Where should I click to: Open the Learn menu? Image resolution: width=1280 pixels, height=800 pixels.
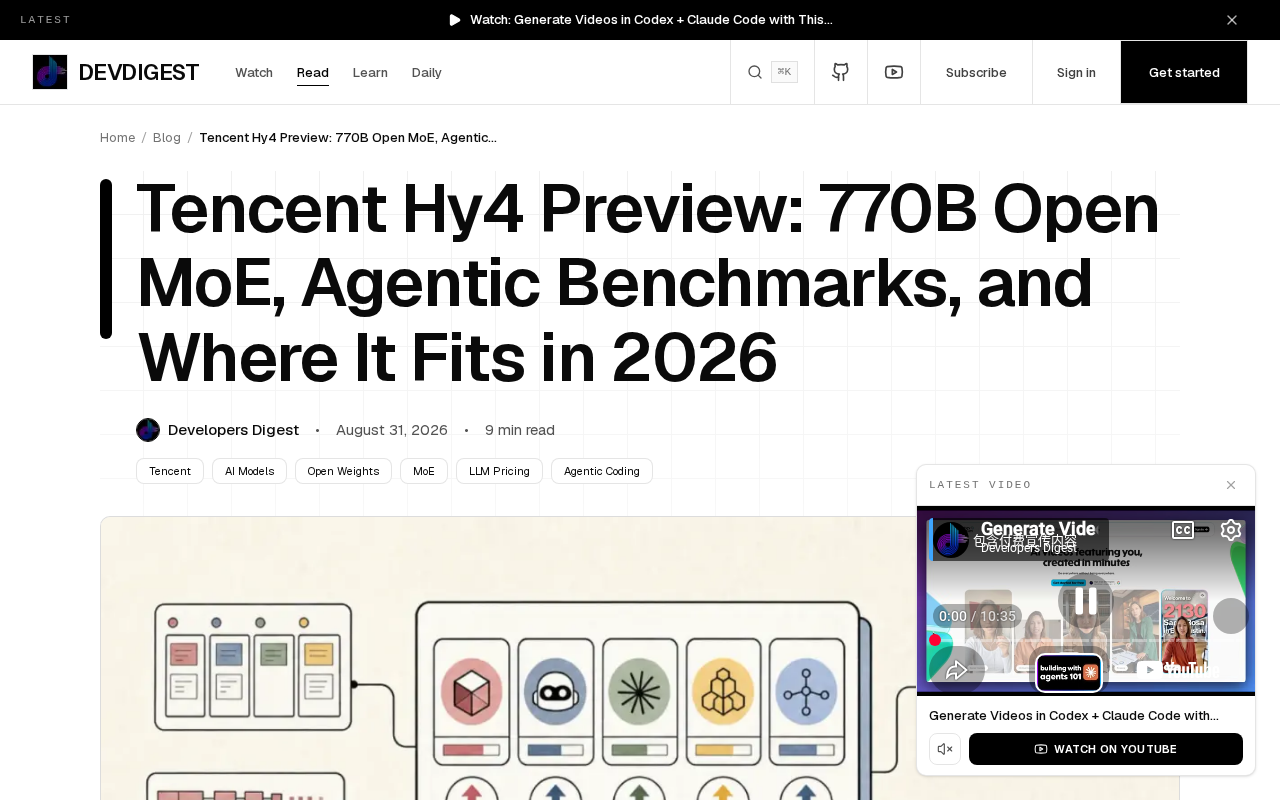tap(370, 72)
